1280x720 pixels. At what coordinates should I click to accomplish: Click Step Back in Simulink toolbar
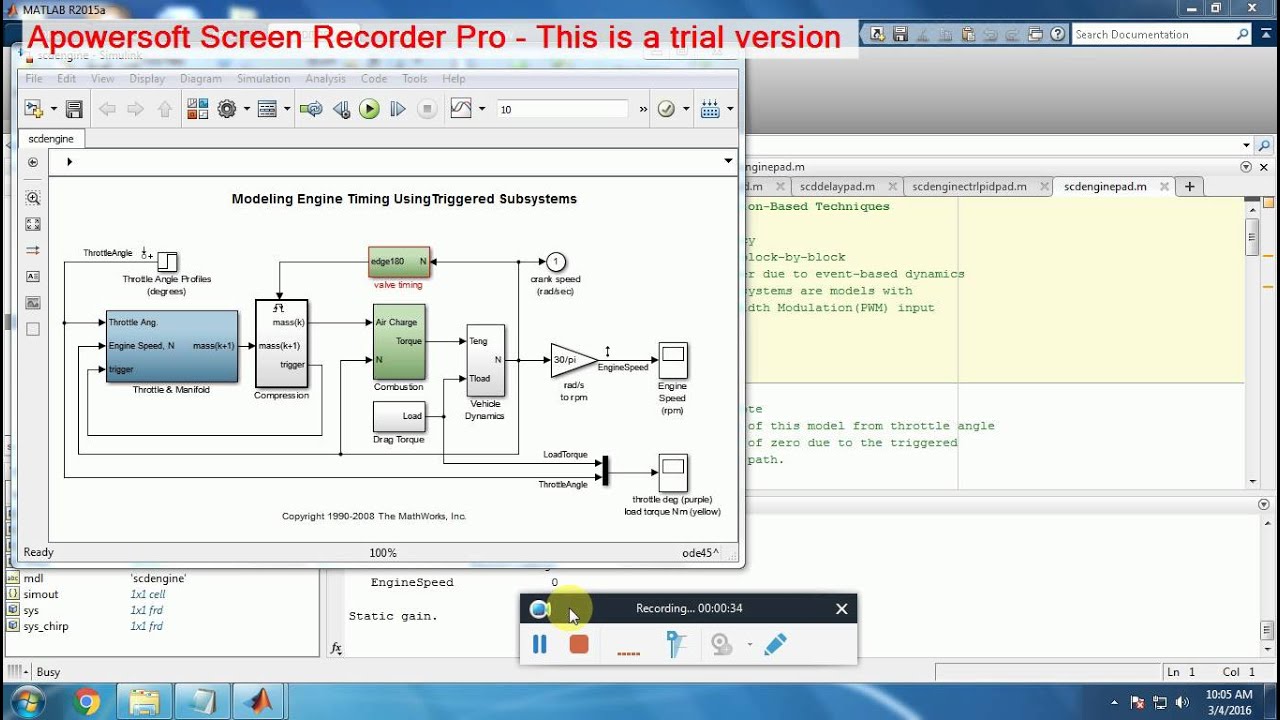click(341, 109)
